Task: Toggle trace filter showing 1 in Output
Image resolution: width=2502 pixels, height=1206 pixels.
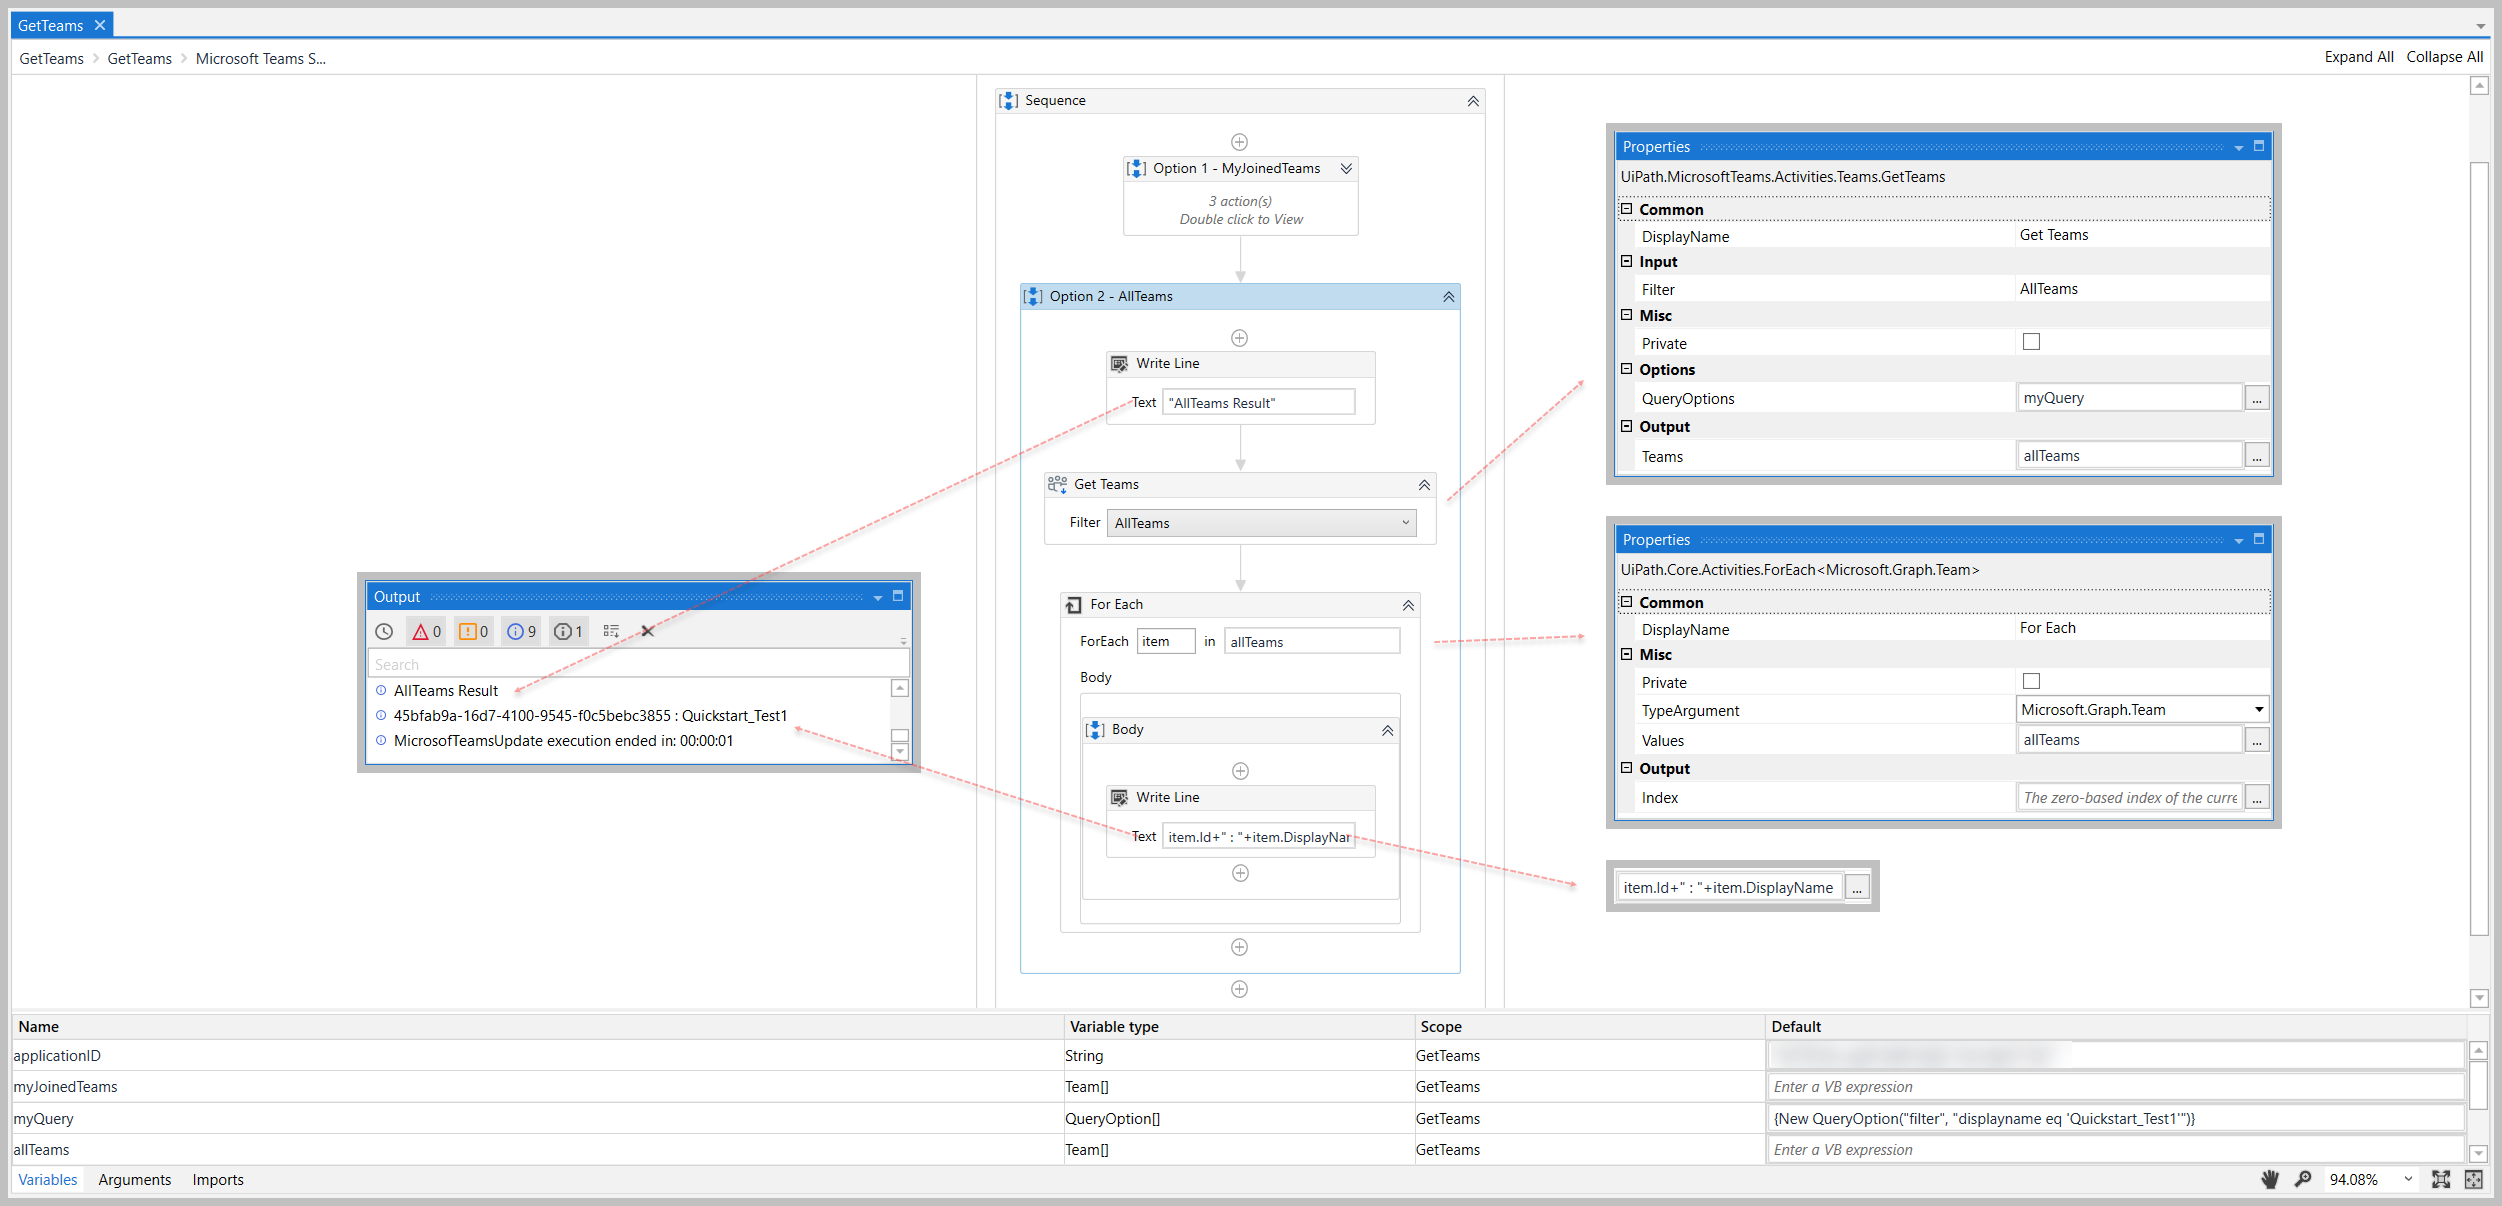Action: [x=568, y=632]
